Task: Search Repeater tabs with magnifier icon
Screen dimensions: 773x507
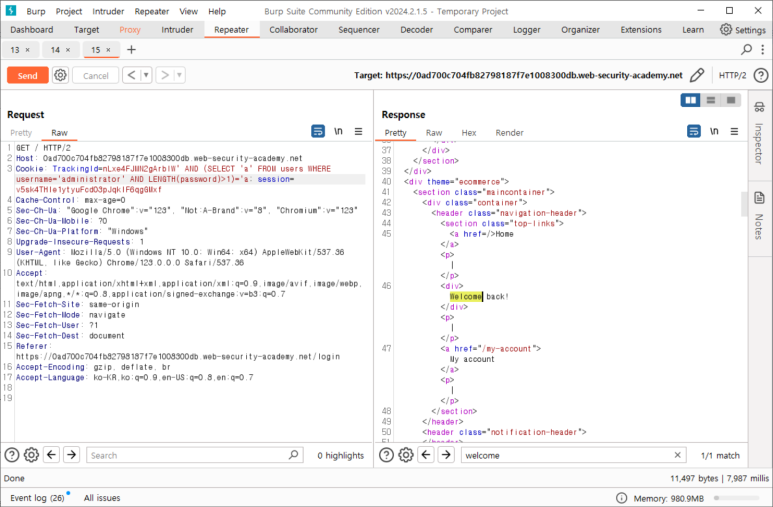Action: pos(746,49)
